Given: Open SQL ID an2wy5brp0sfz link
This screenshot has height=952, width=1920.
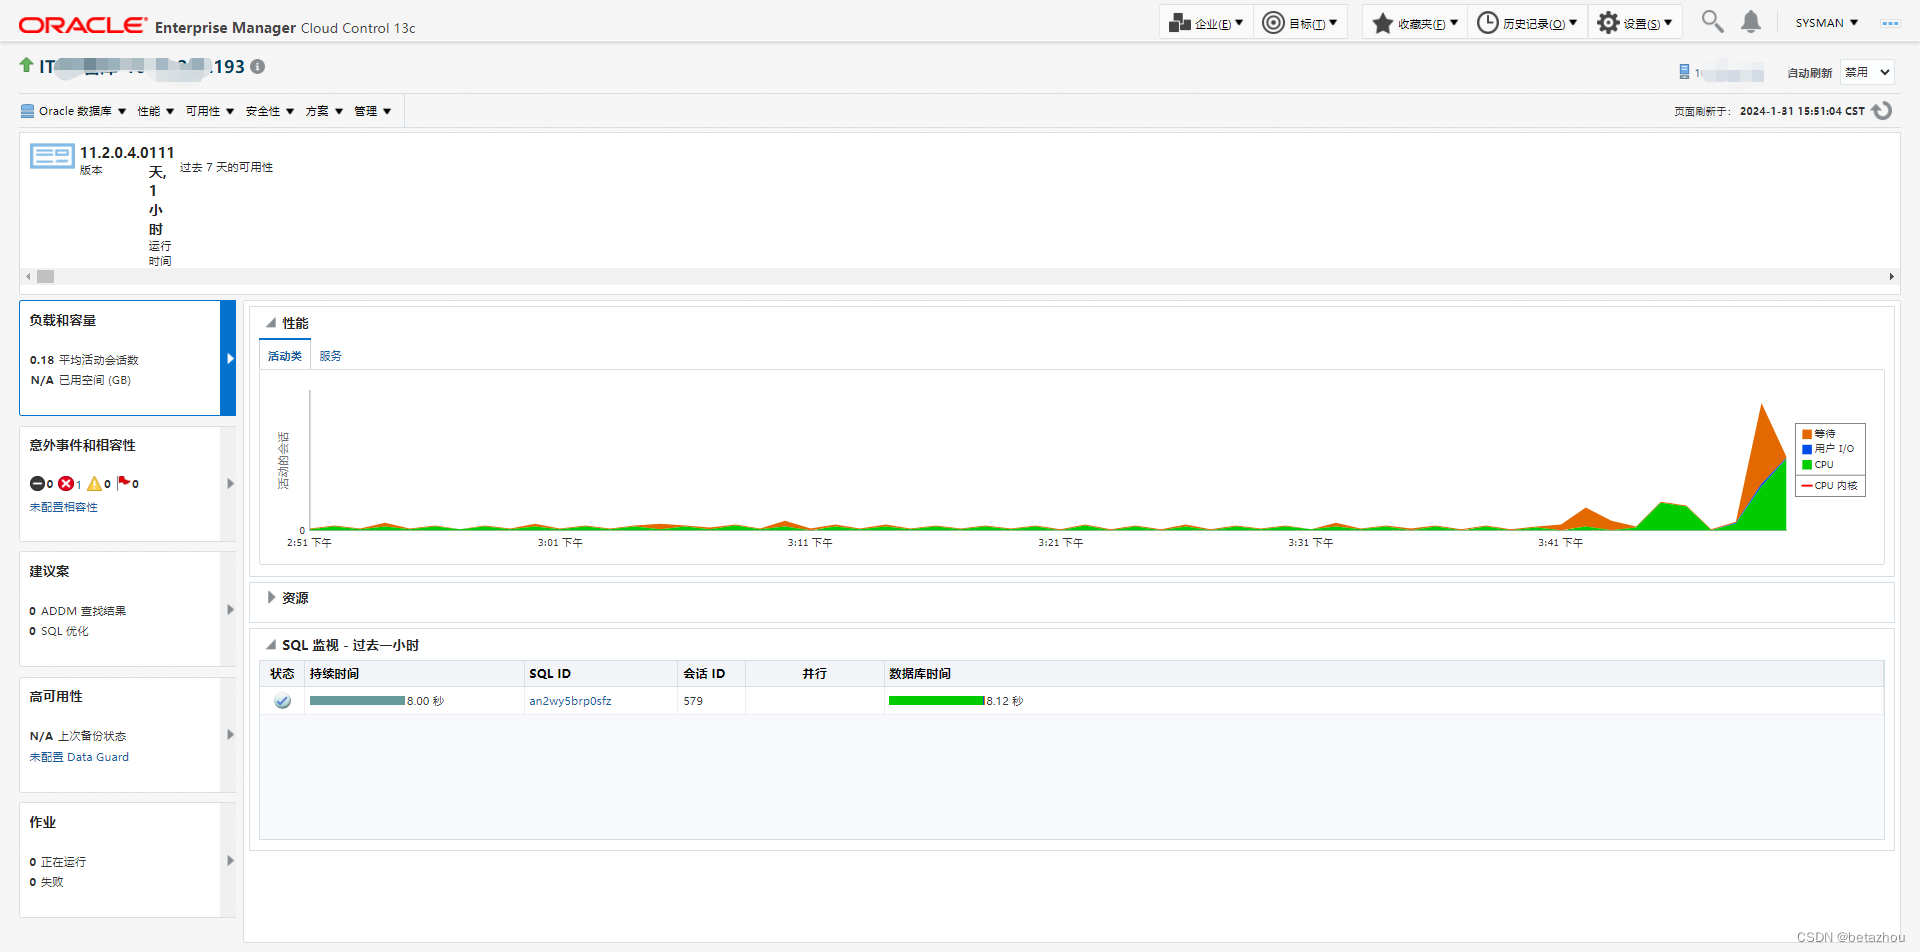Looking at the screenshot, I should pyautogui.click(x=570, y=701).
